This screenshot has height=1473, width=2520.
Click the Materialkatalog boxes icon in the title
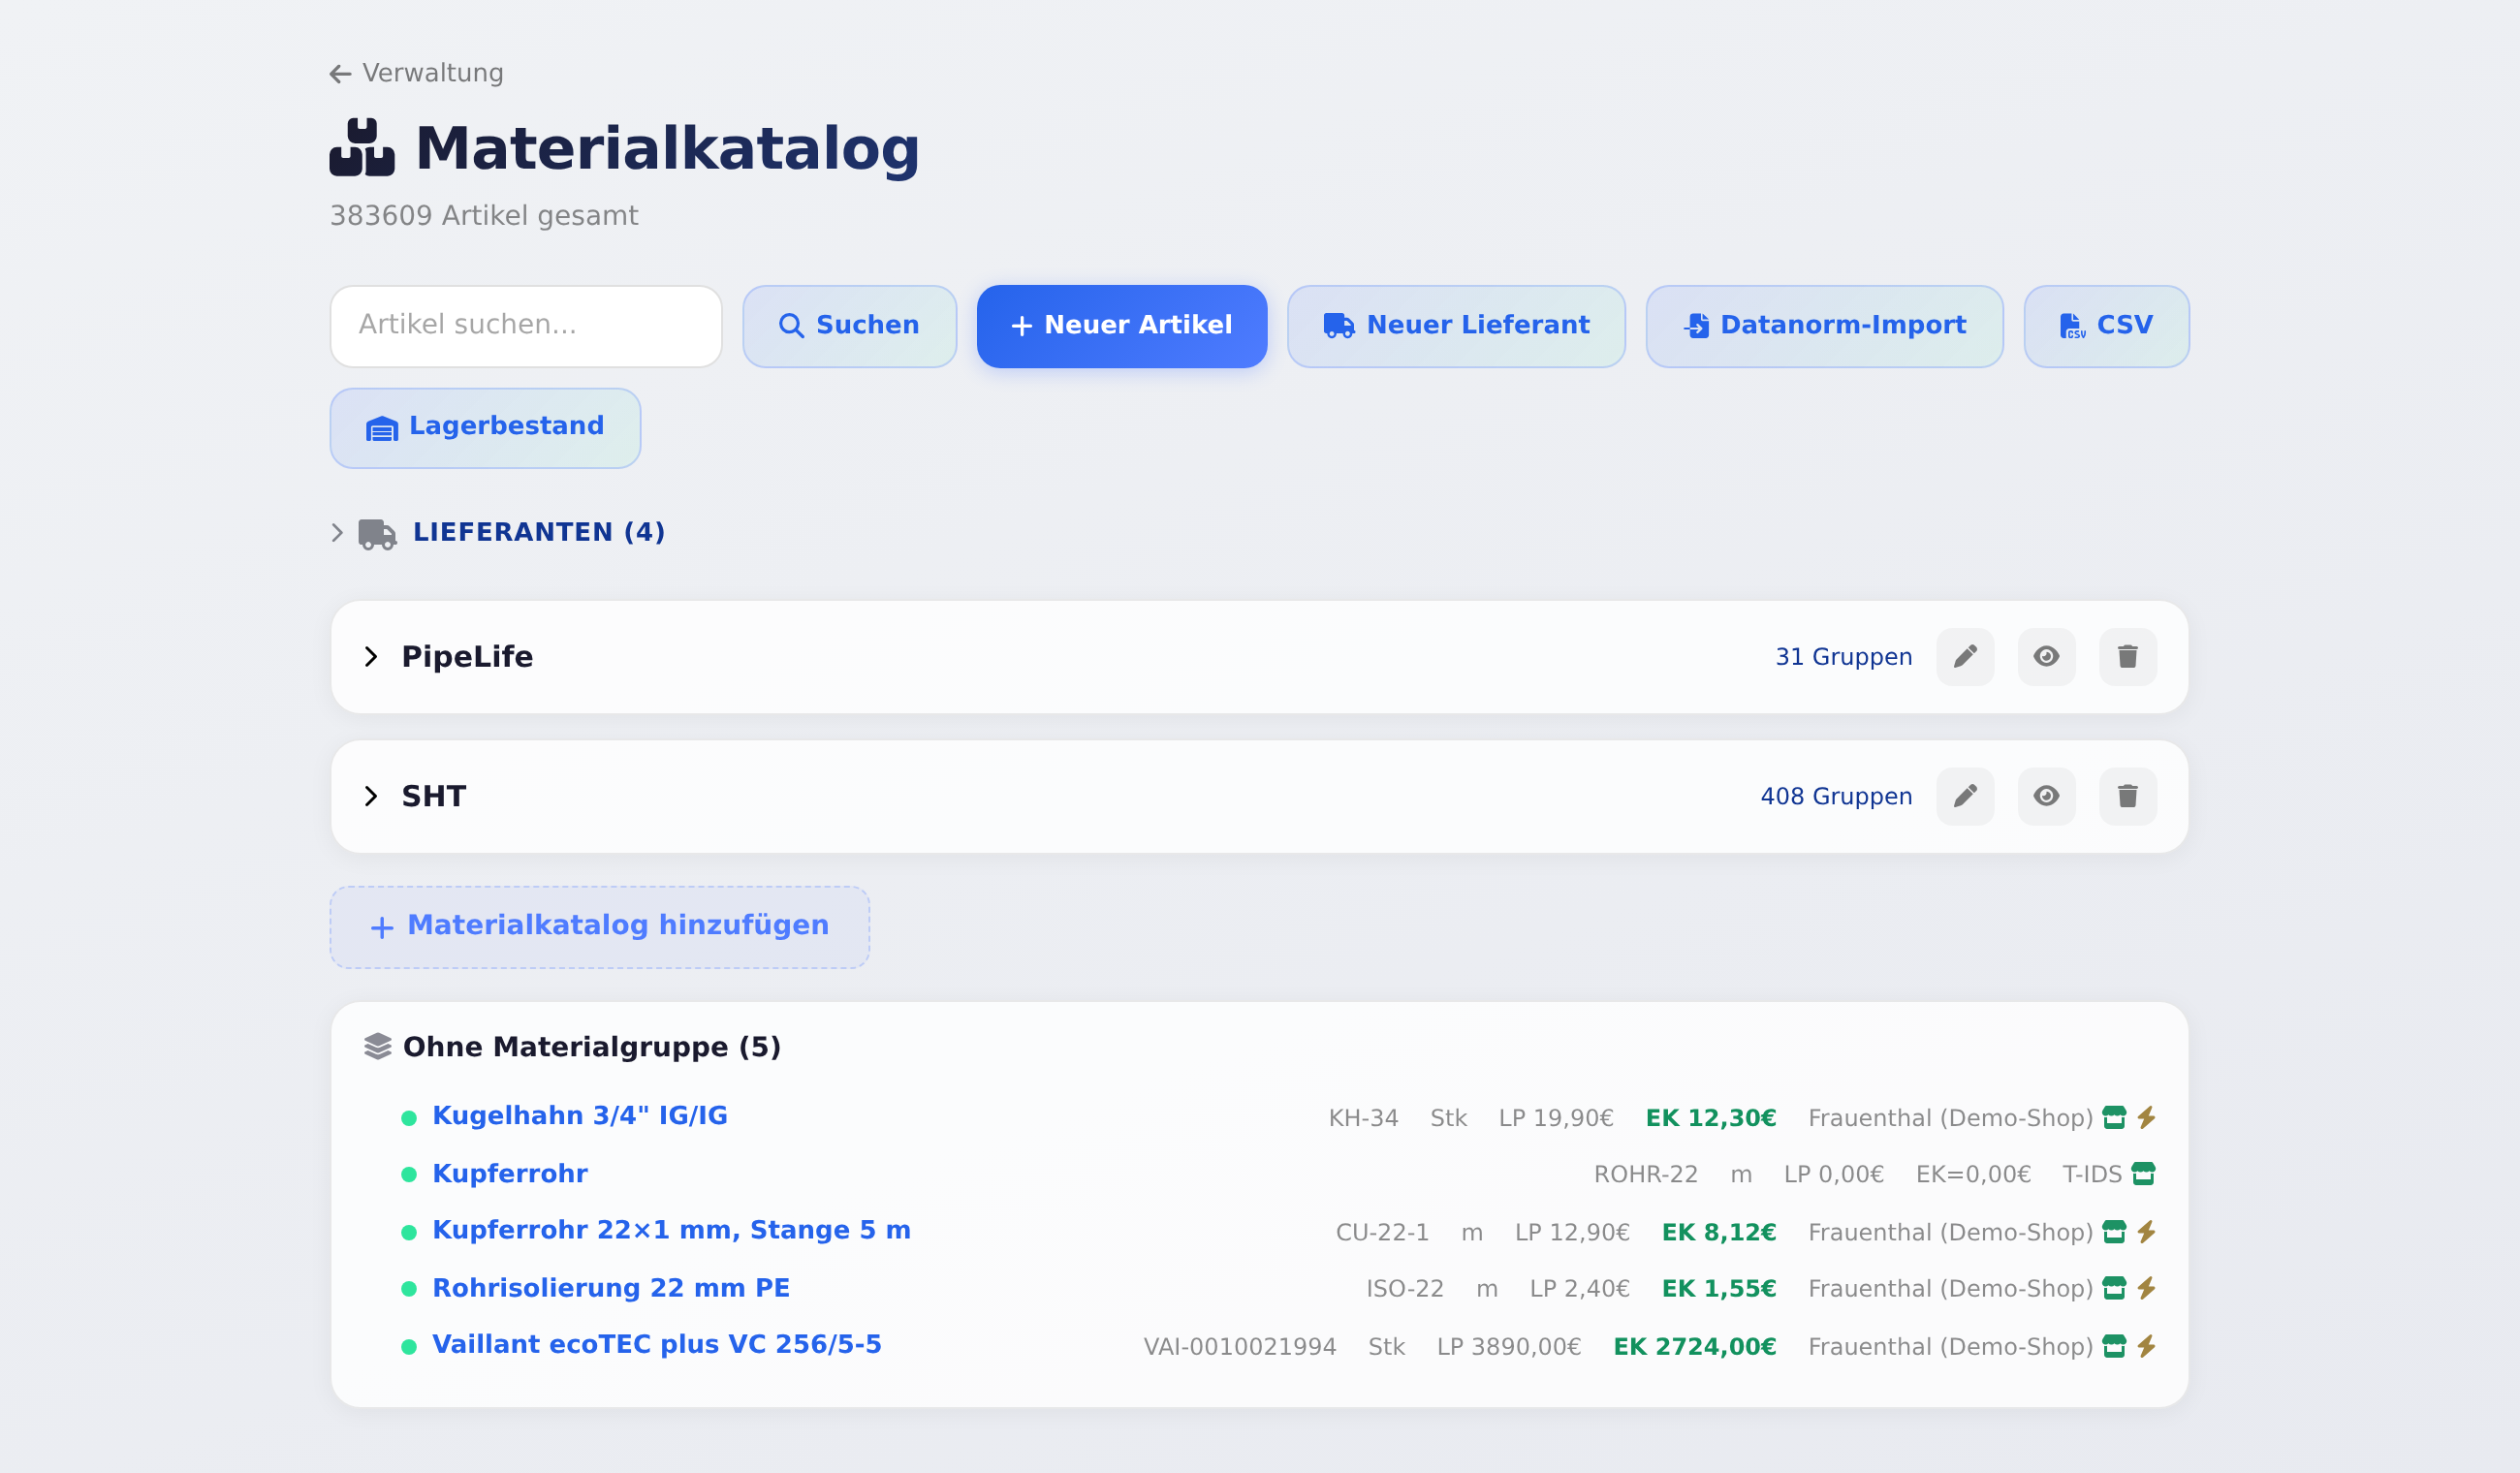362,148
